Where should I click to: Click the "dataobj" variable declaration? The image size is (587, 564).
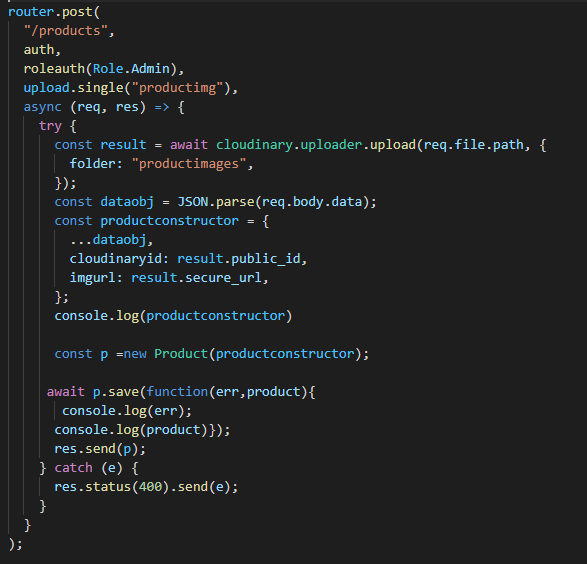point(127,202)
